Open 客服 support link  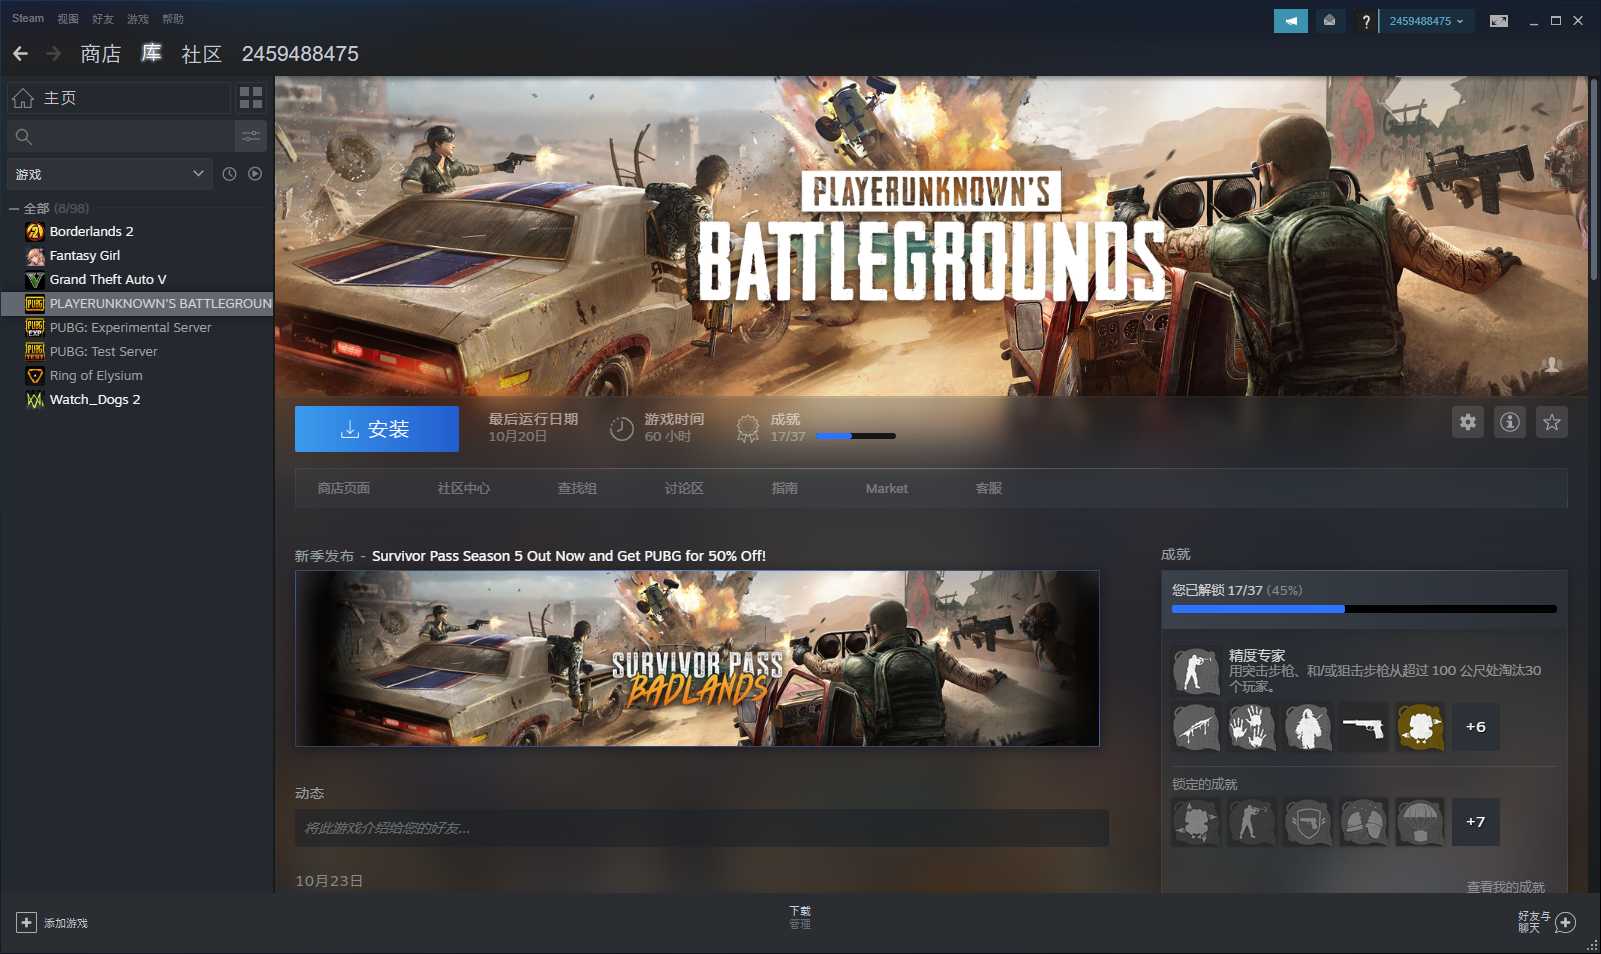[x=989, y=488]
